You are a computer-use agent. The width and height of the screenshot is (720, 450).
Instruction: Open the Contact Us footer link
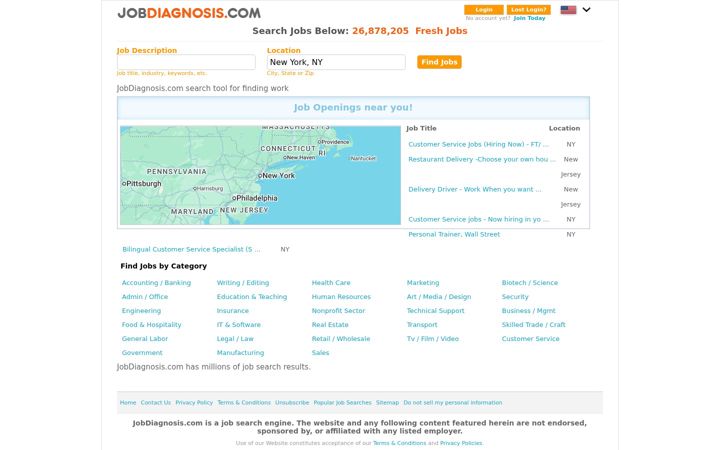(156, 403)
